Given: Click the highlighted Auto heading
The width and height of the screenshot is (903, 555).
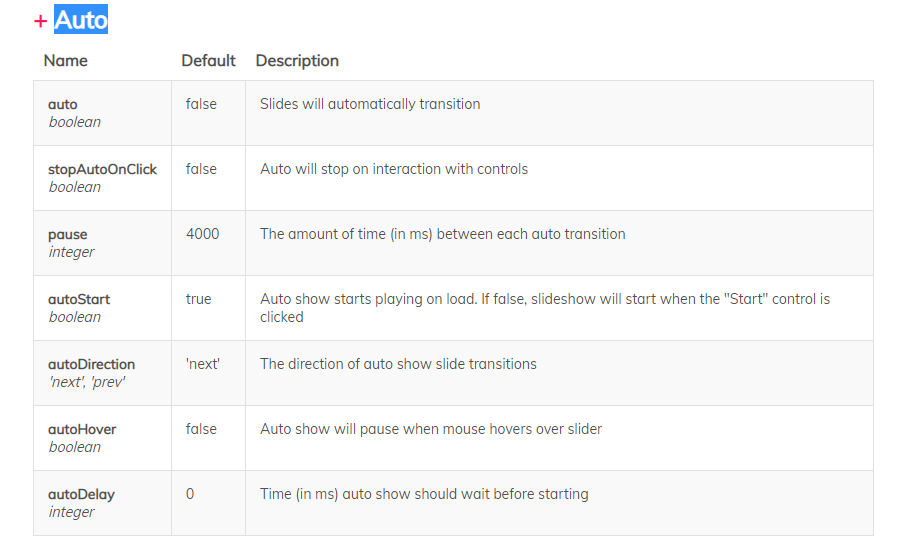Looking at the screenshot, I should (81, 20).
